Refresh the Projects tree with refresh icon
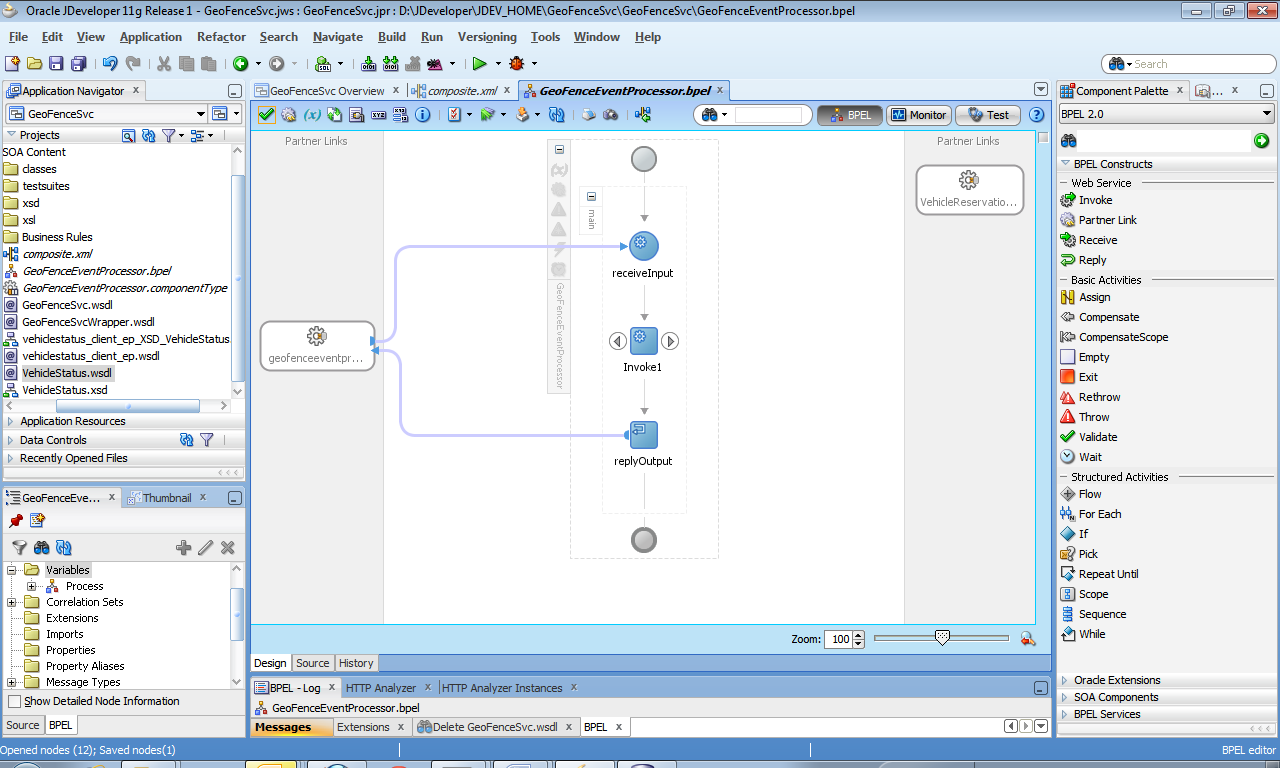The width and height of the screenshot is (1280, 768). (148, 135)
